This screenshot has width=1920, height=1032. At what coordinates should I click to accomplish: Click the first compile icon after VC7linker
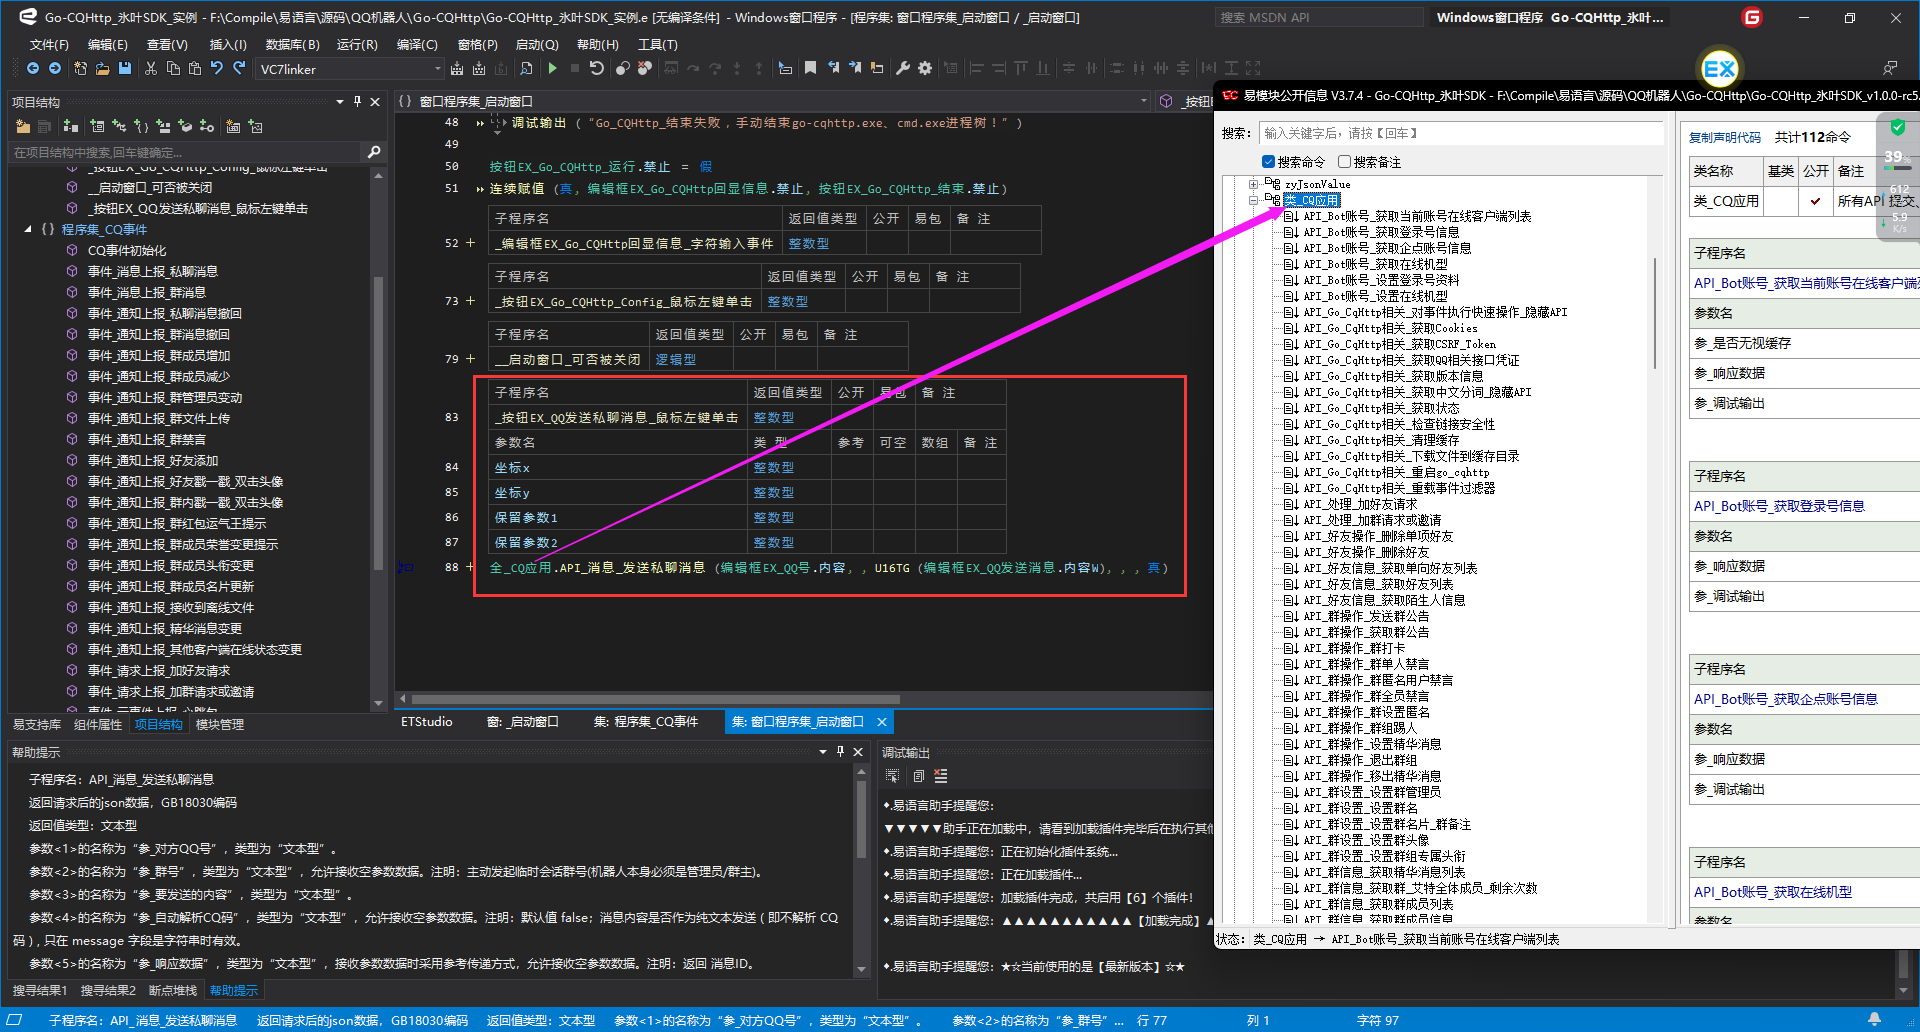point(457,68)
